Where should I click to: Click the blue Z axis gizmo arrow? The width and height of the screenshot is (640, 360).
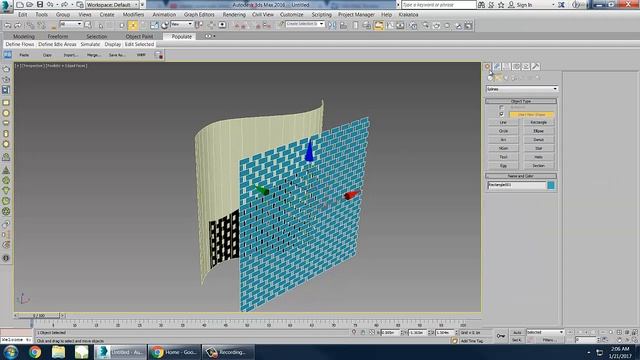[309, 152]
